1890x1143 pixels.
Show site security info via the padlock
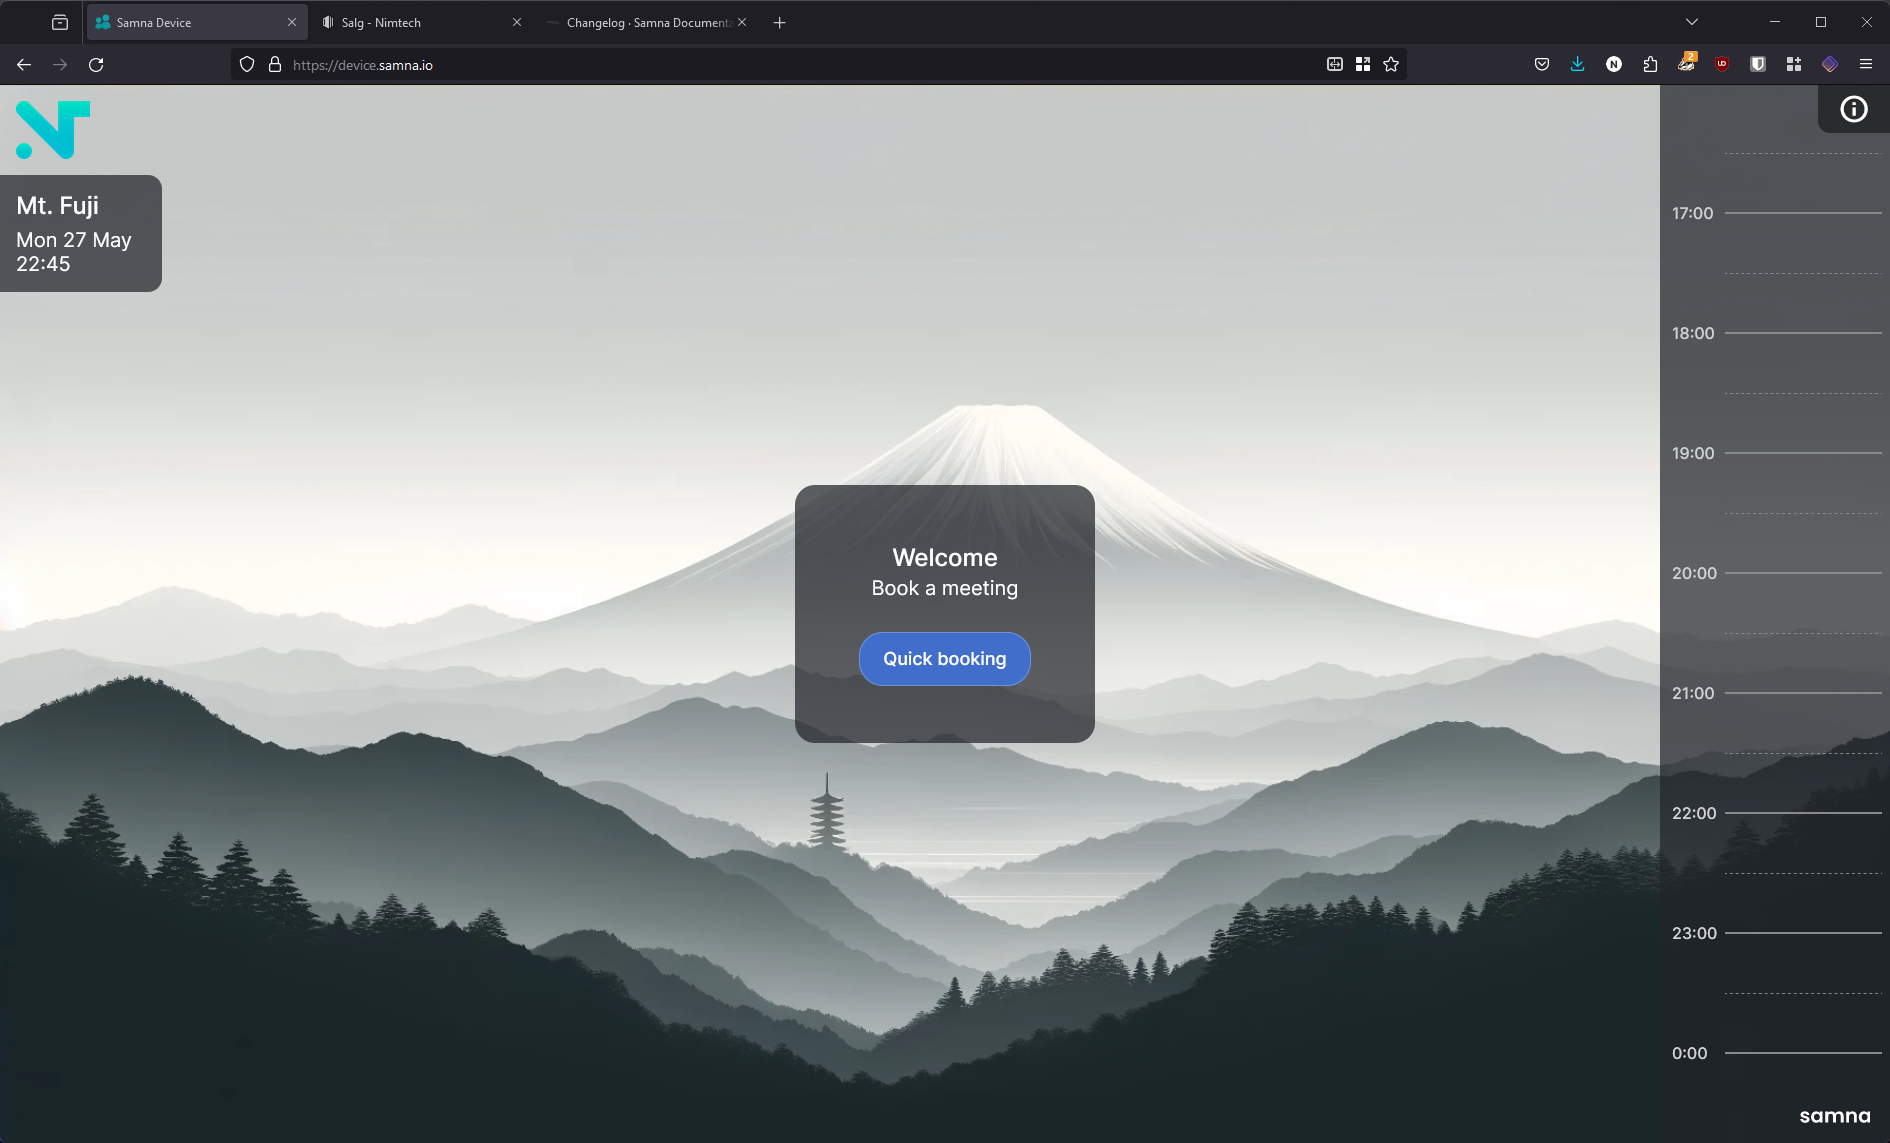pyautogui.click(x=275, y=65)
